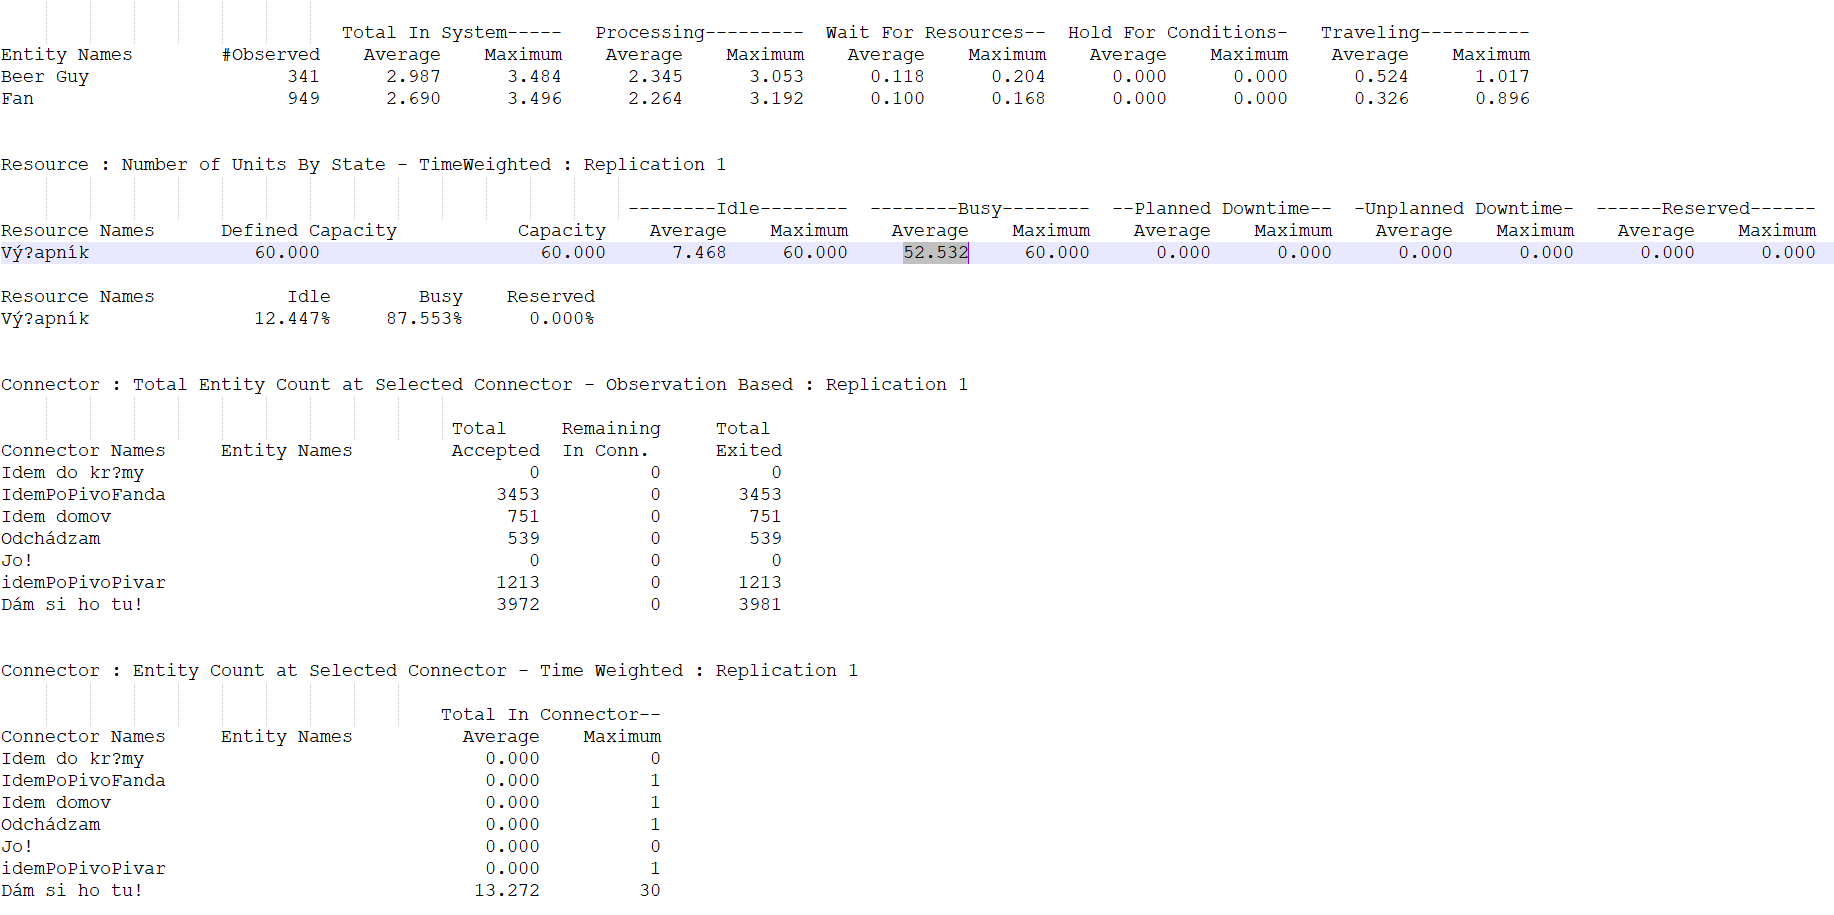Select the connector maximum value 30
Viewport: 1834px width, 915px height.
pyautogui.click(x=649, y=890)
